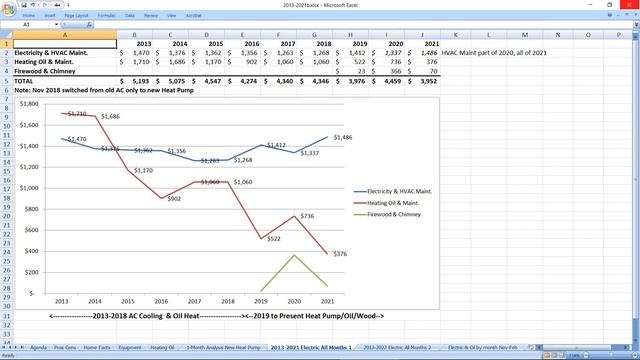Switch to 1-Month Analysis New Heat Pump tab

pos(223,347)
